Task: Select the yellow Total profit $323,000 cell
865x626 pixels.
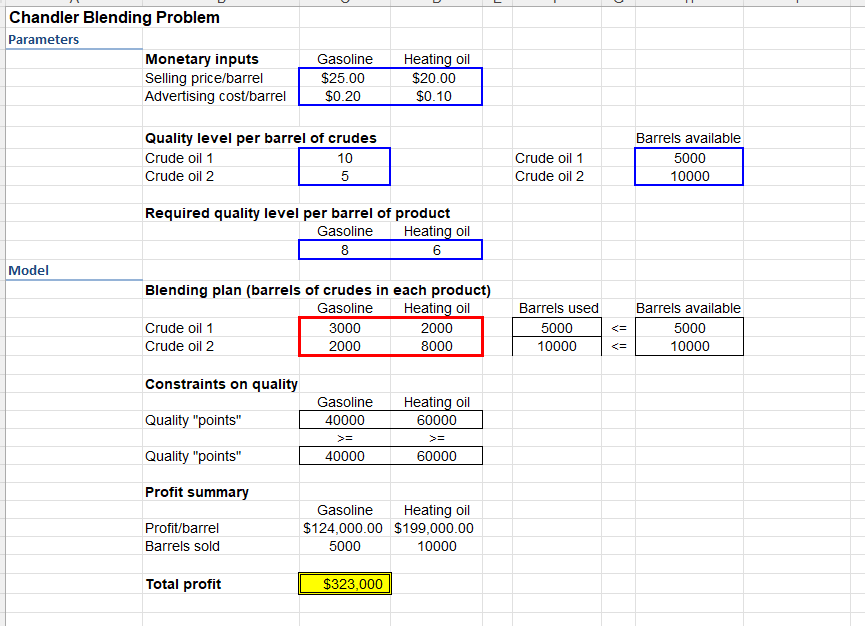Action: click(345, 584)
